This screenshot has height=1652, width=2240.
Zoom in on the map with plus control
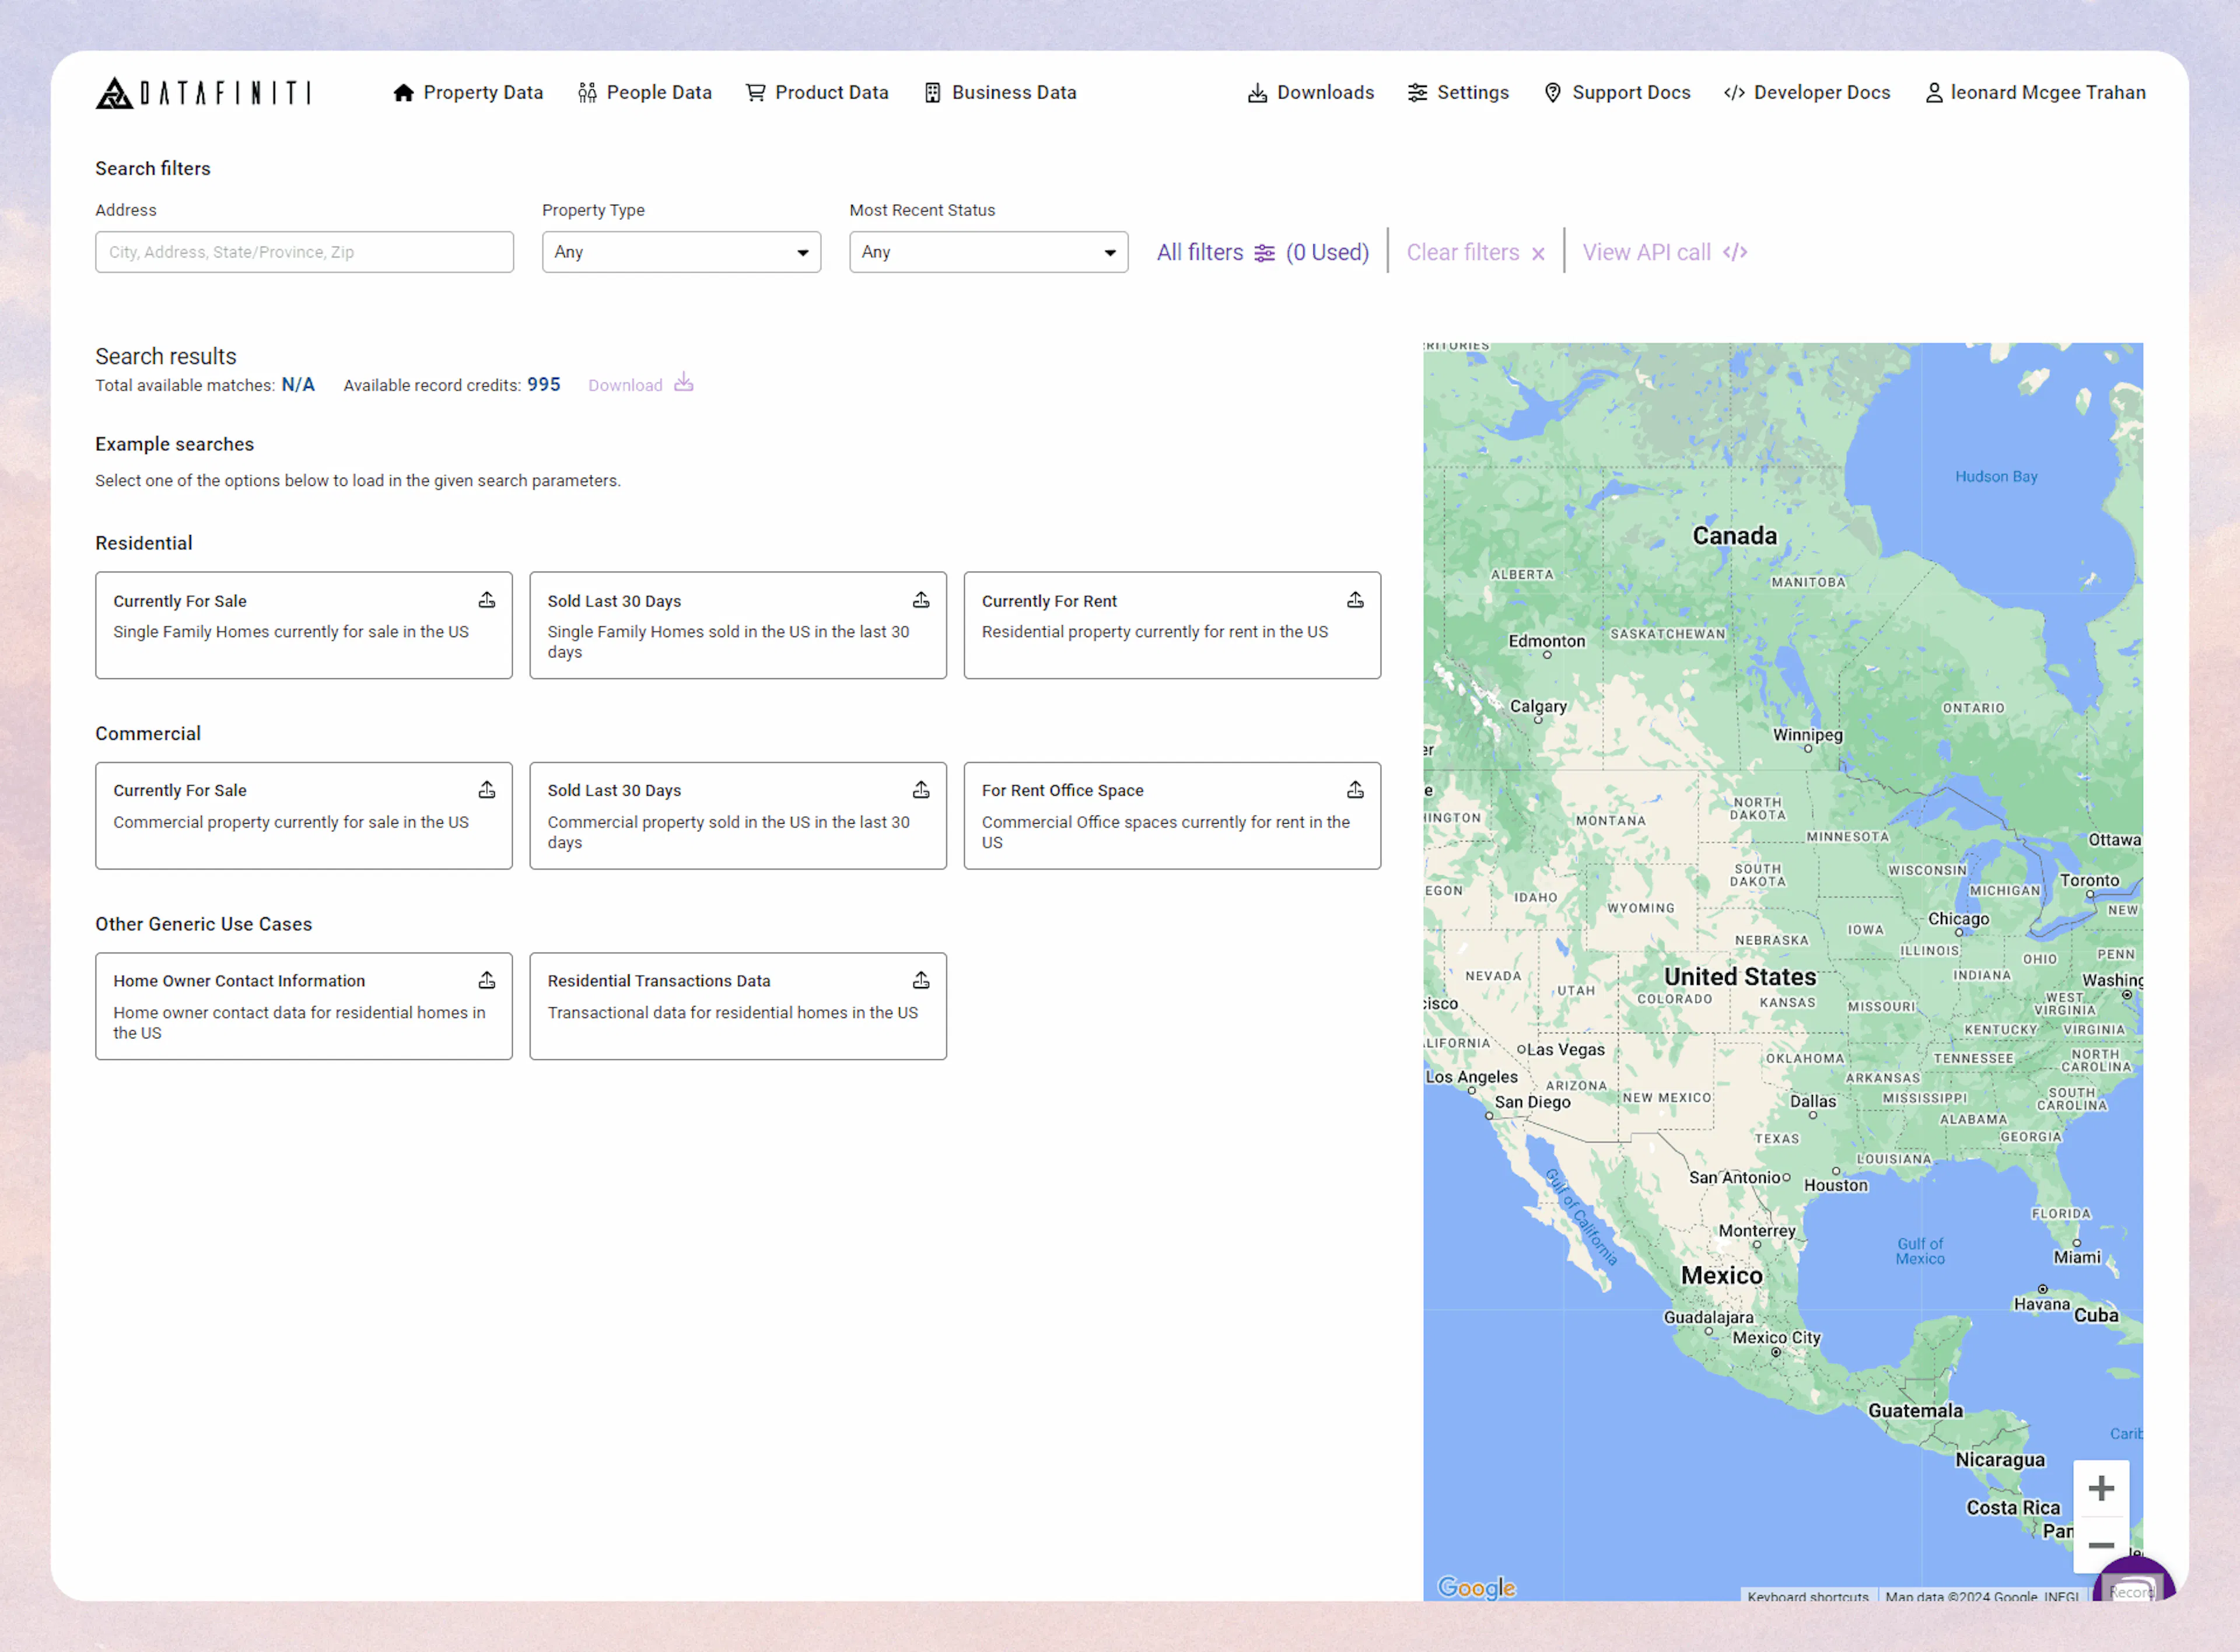tap(2102, 1488)
